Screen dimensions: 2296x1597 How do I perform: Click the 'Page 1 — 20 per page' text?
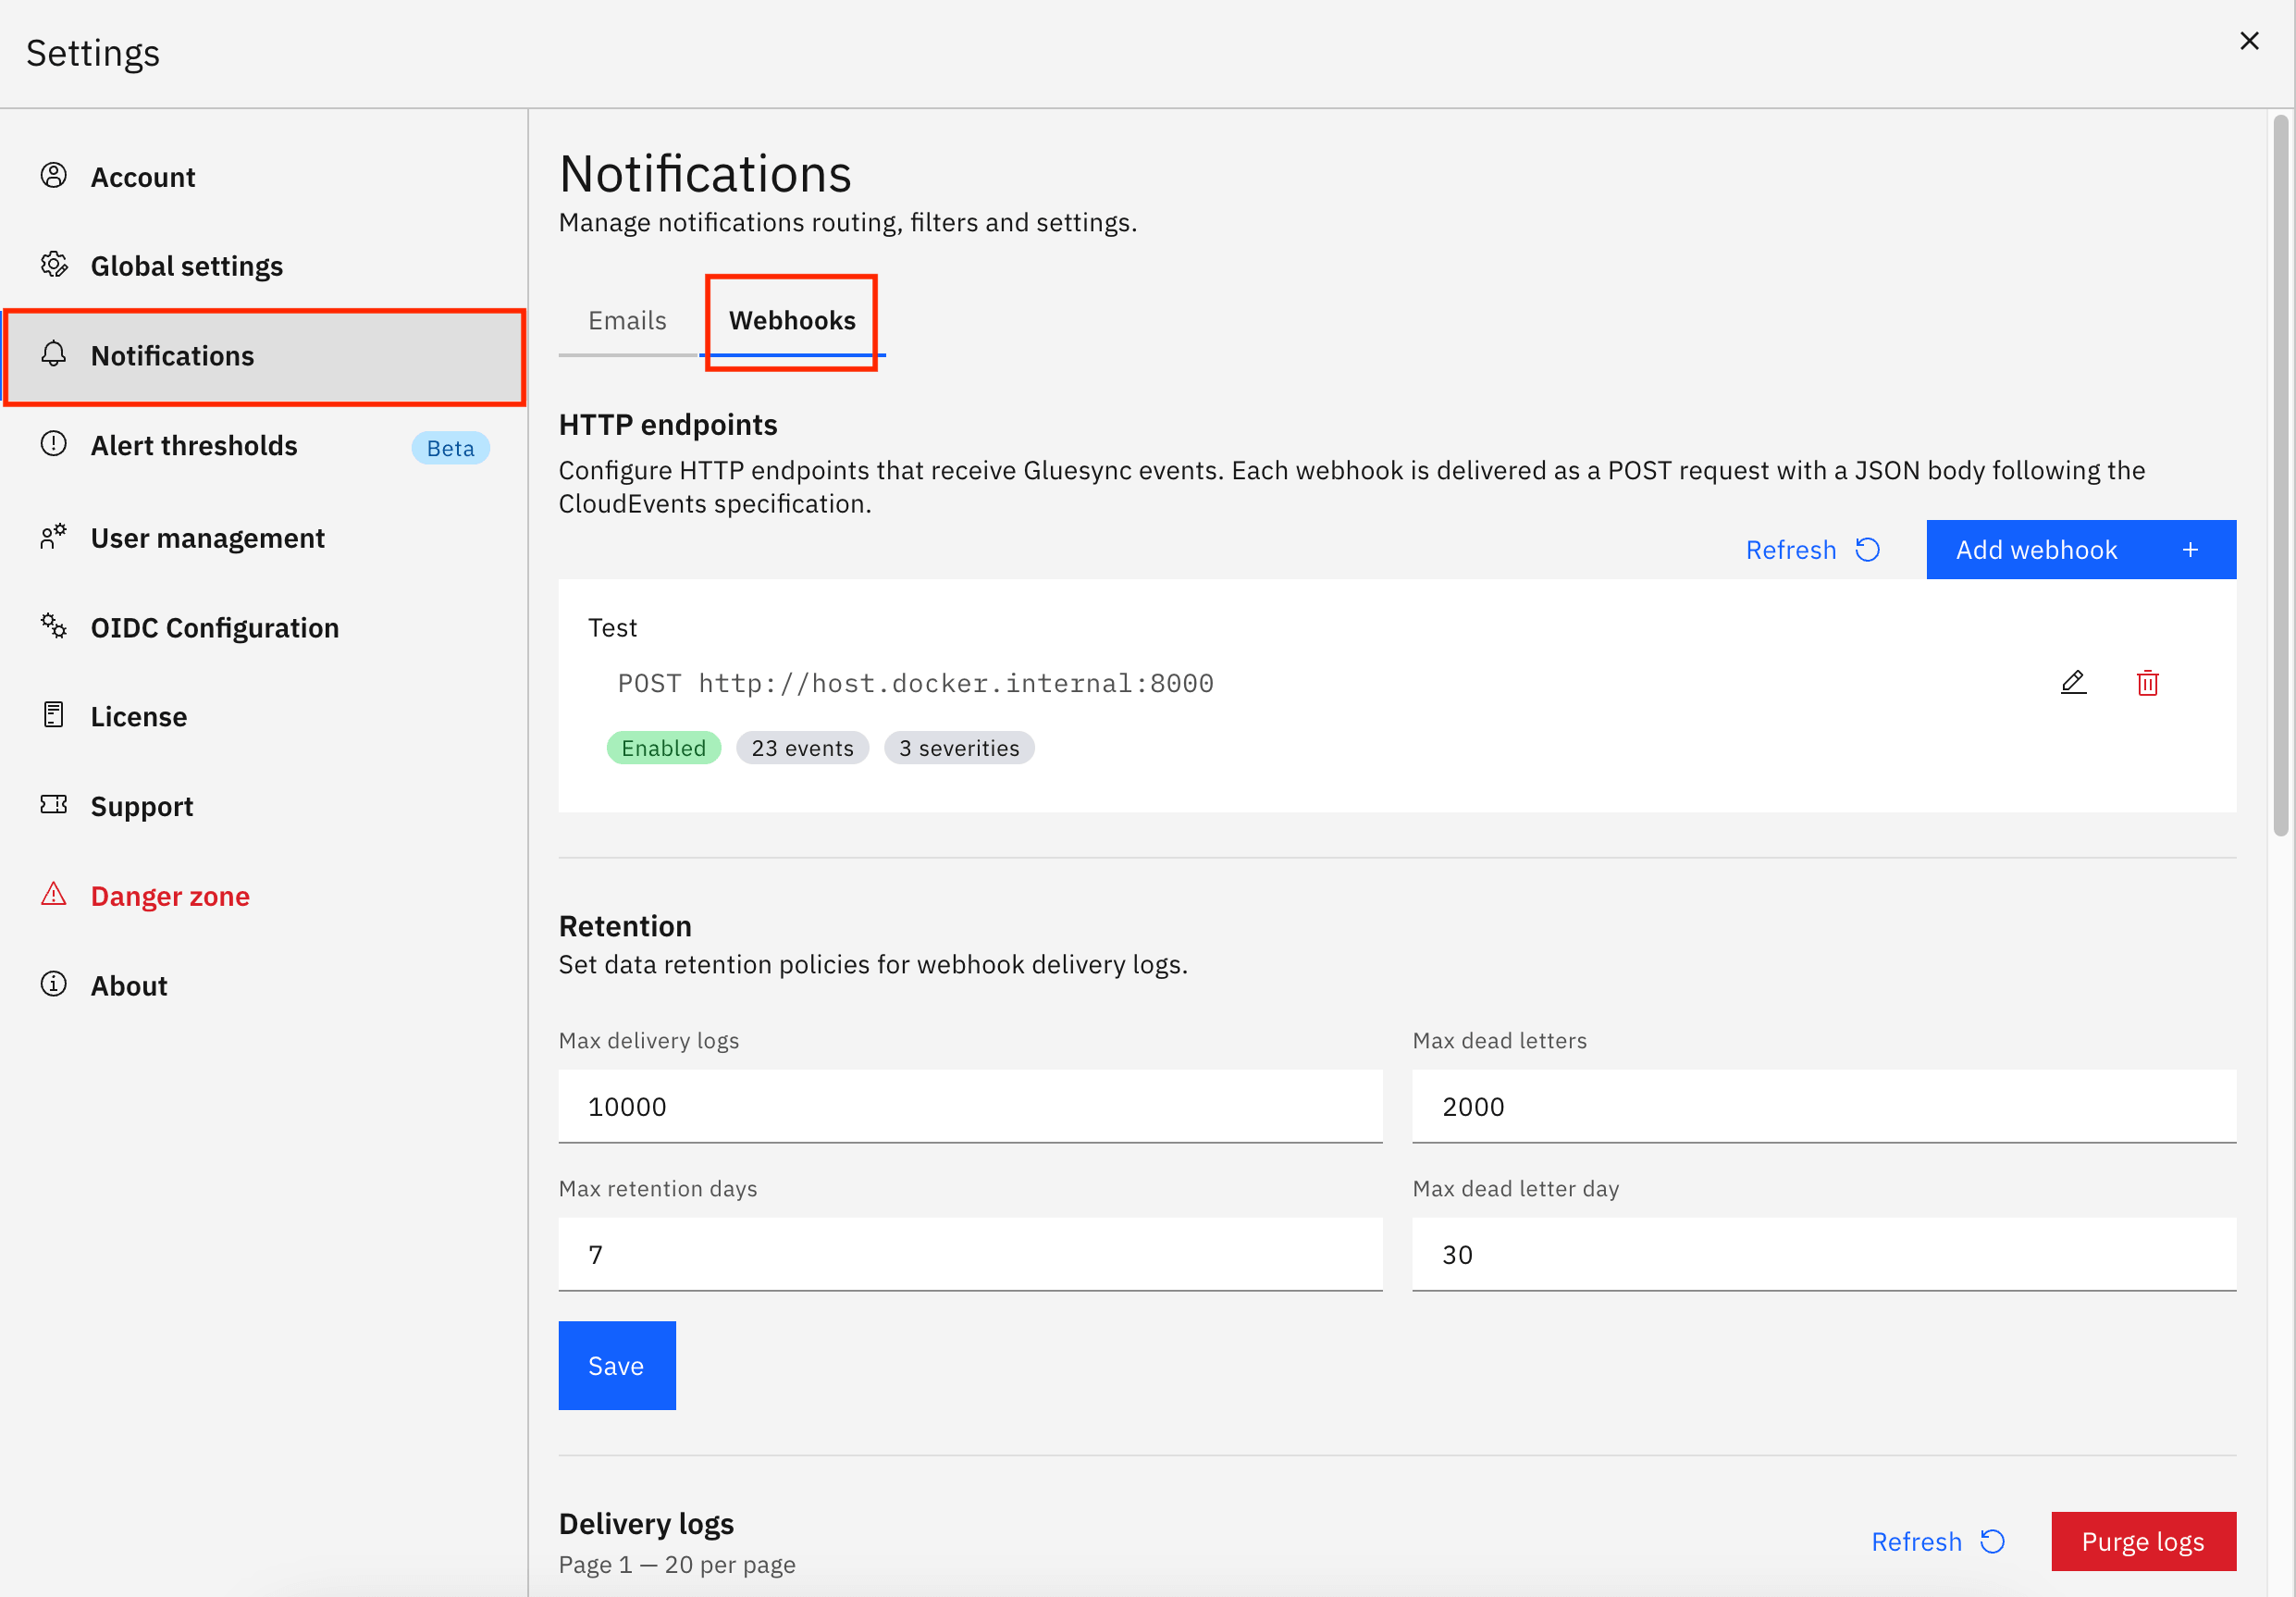pos(677,1565)
